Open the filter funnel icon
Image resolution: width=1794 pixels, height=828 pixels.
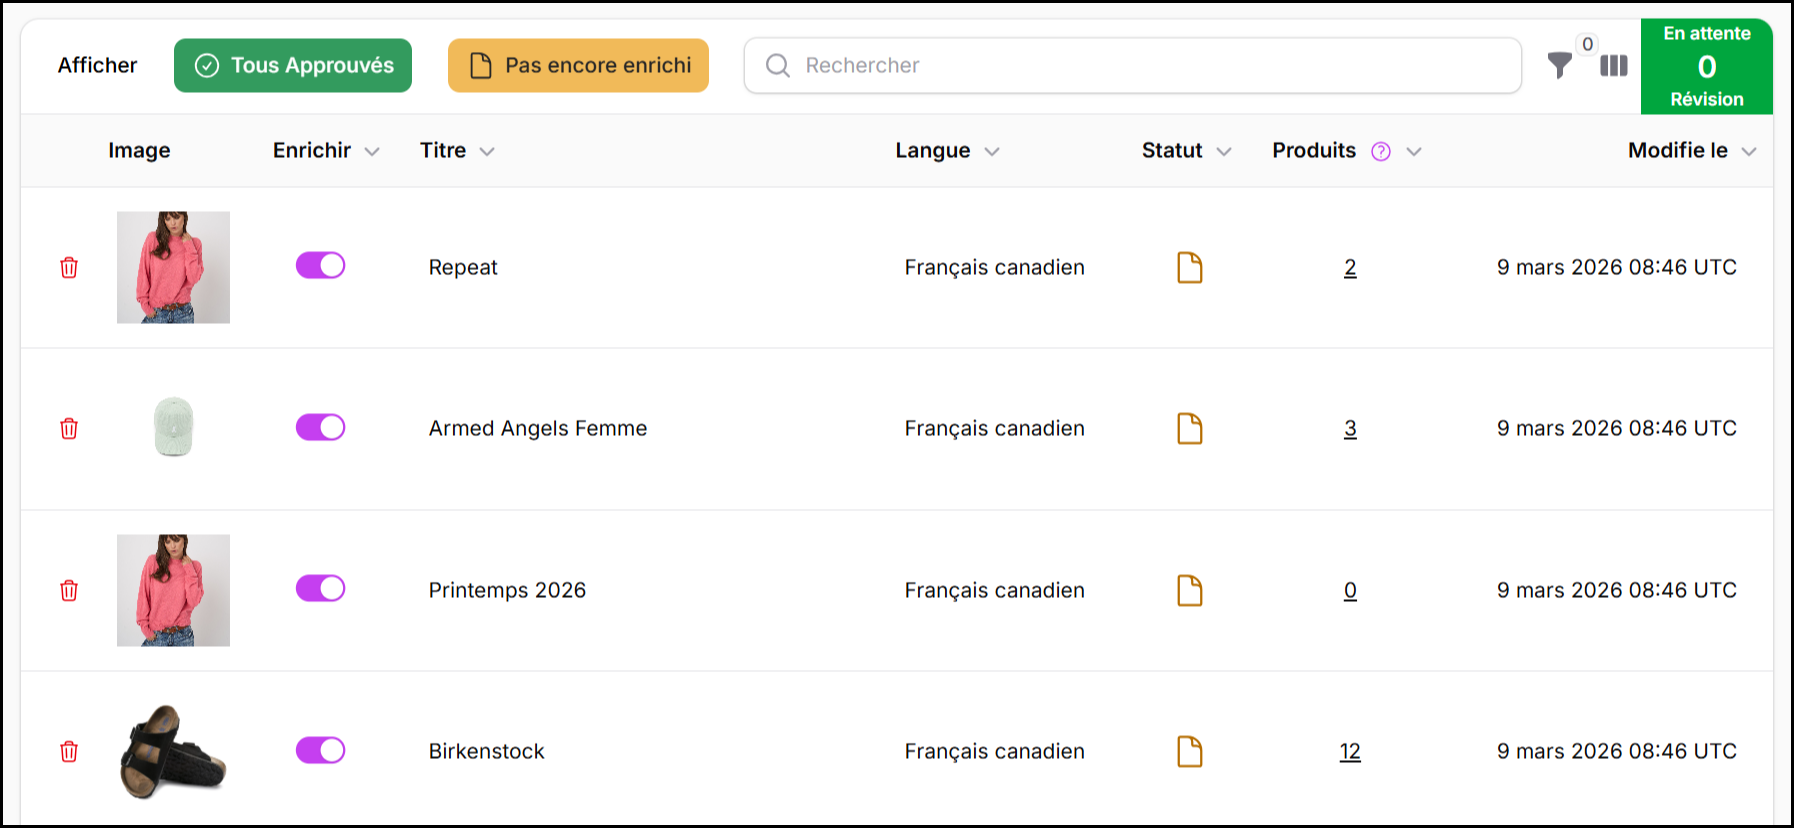point(1559,66)
